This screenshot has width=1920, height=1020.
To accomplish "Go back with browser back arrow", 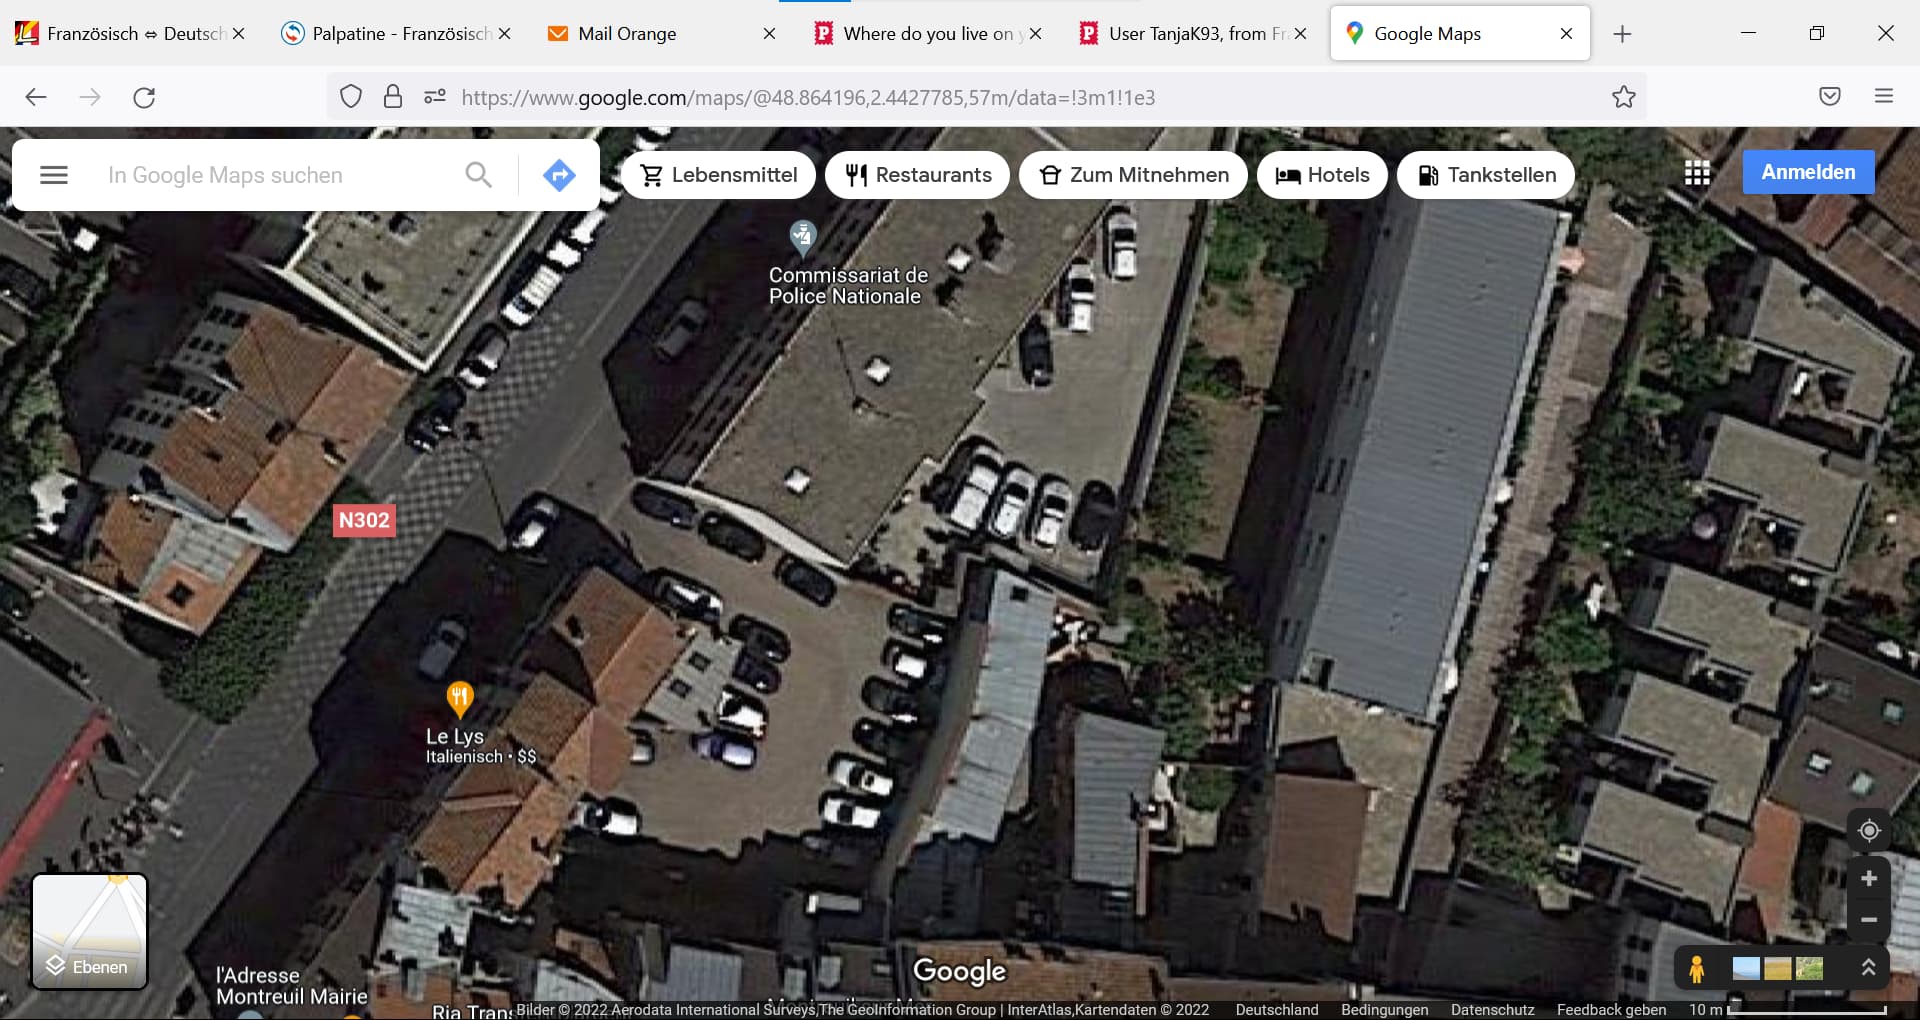I will pos(36,97).
